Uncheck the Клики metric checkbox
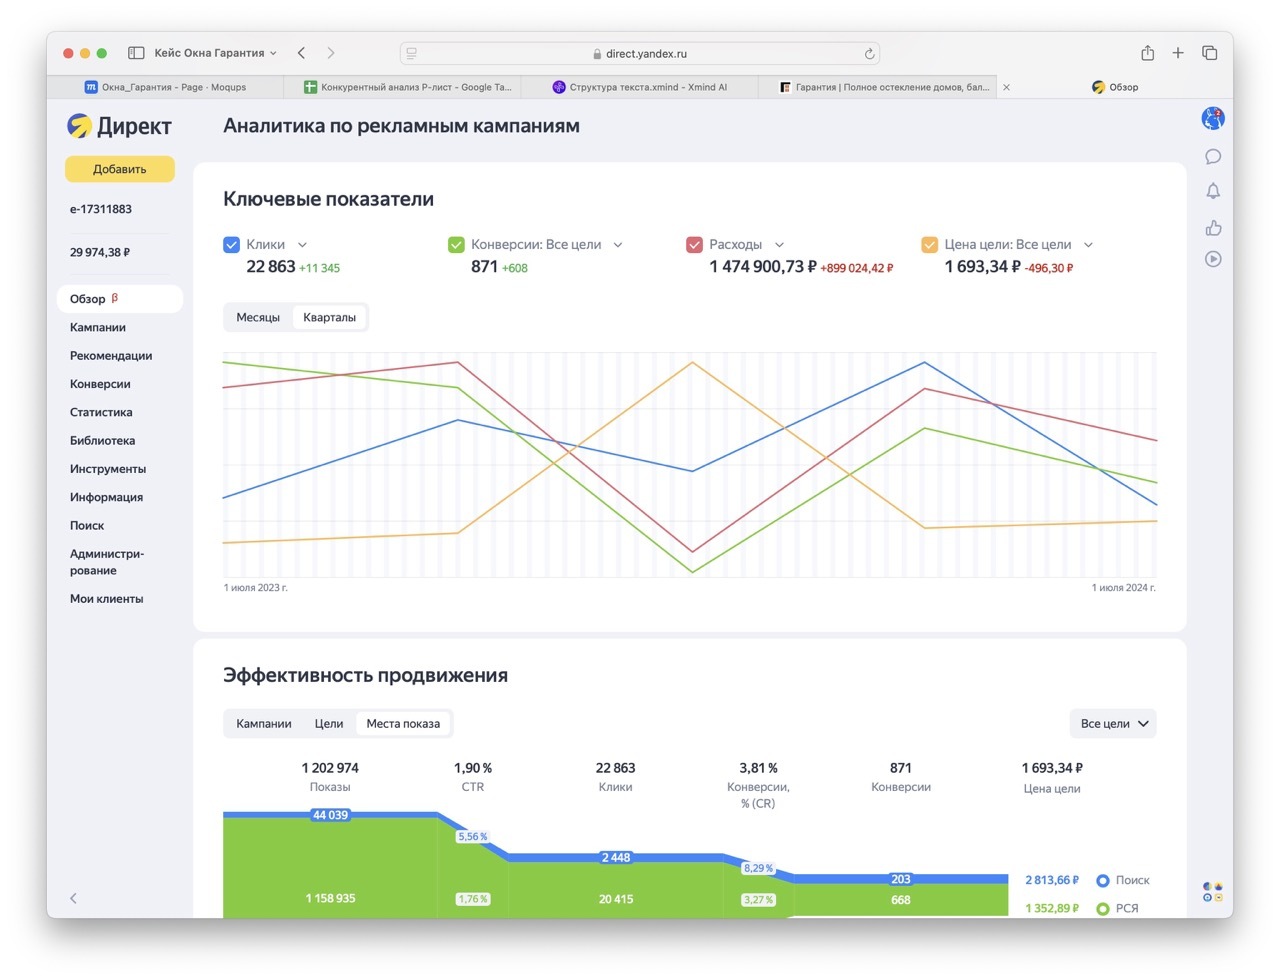The height and width of the screenshot is (980, 1280). point(231,244)
